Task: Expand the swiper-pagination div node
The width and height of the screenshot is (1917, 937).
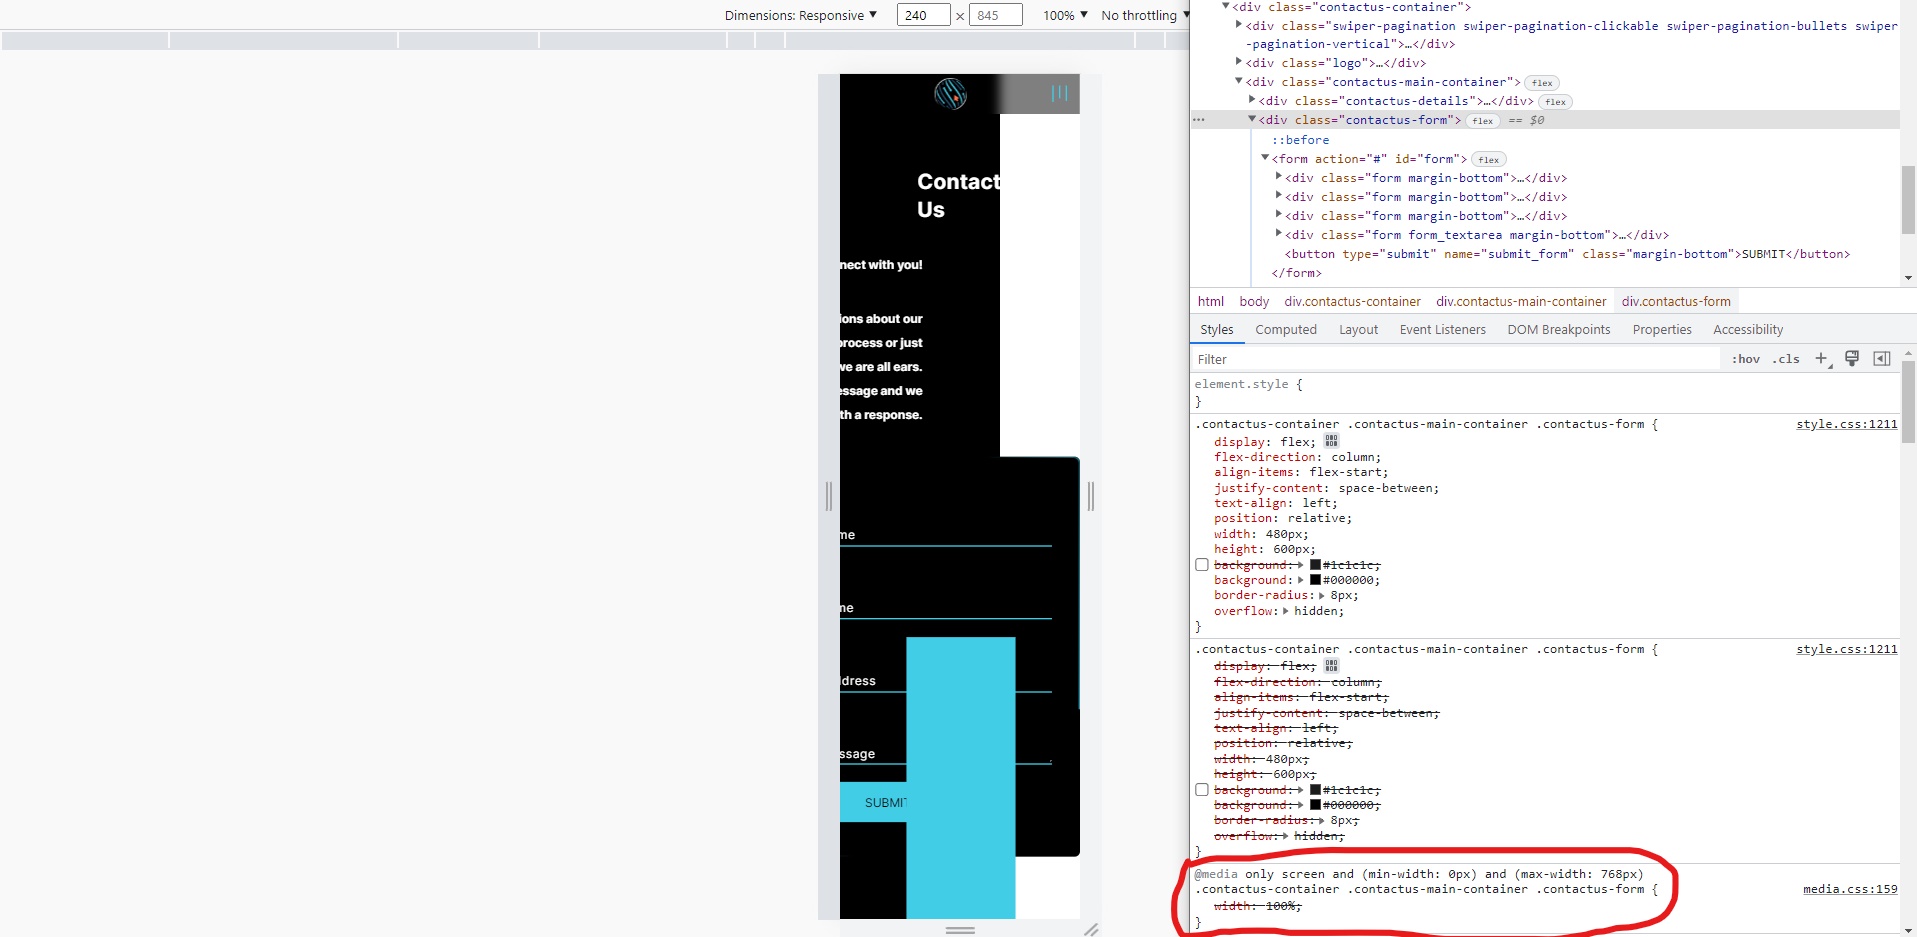Action: pyautogui.click(x=1239, y=25)
